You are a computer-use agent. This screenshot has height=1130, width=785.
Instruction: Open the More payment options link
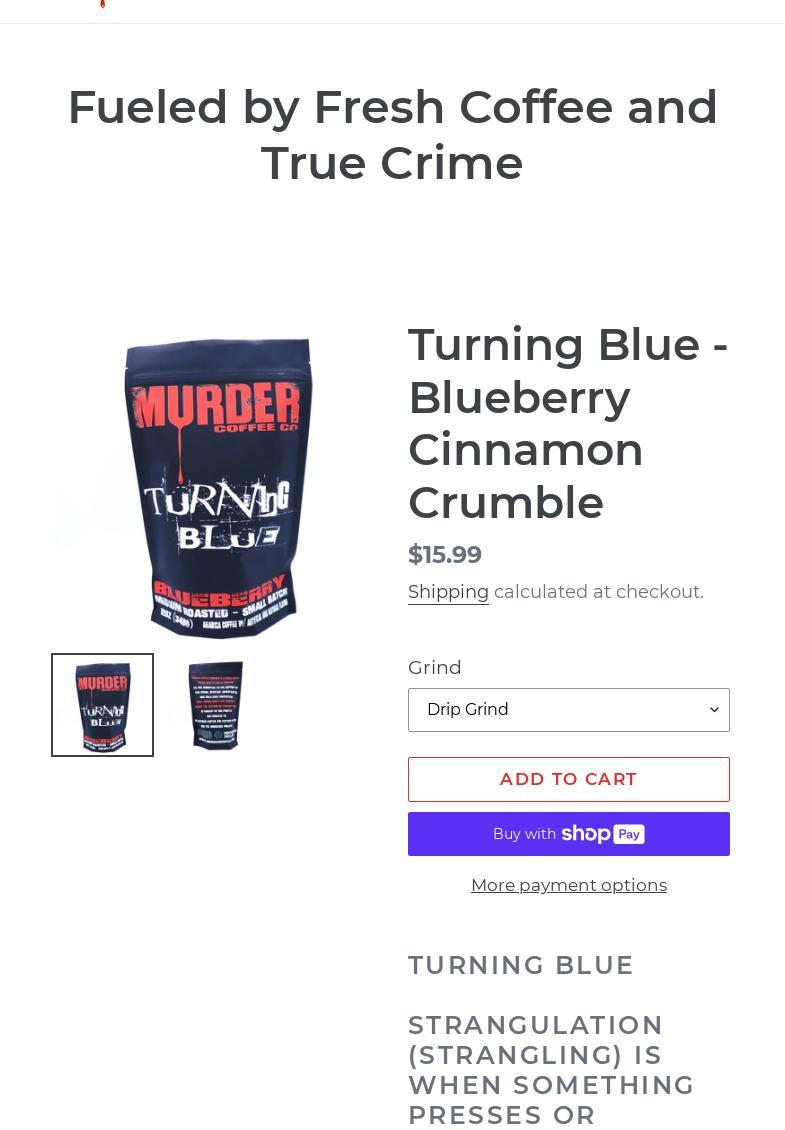tap(569, 885)
